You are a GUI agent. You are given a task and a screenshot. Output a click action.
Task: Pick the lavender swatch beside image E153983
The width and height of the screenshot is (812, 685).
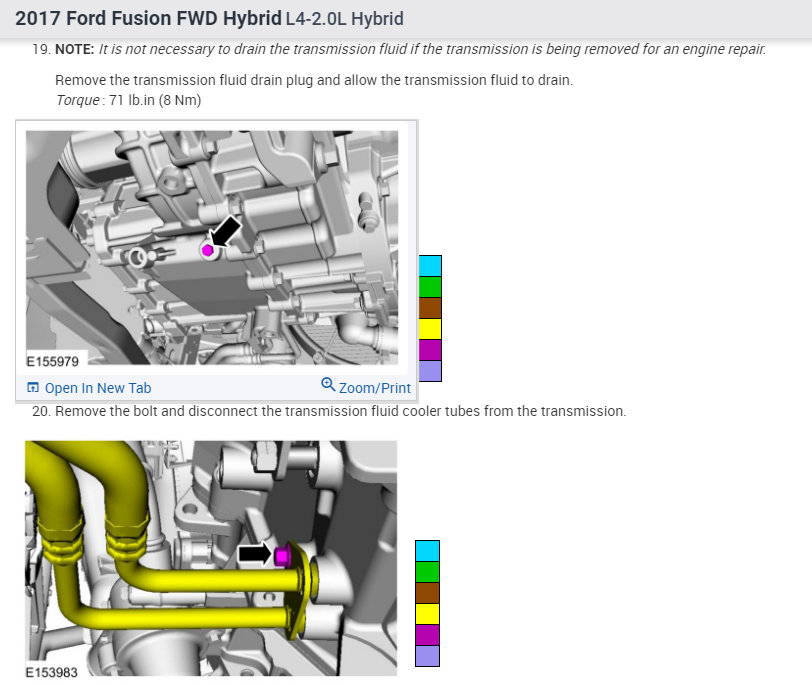pos(427,656)
